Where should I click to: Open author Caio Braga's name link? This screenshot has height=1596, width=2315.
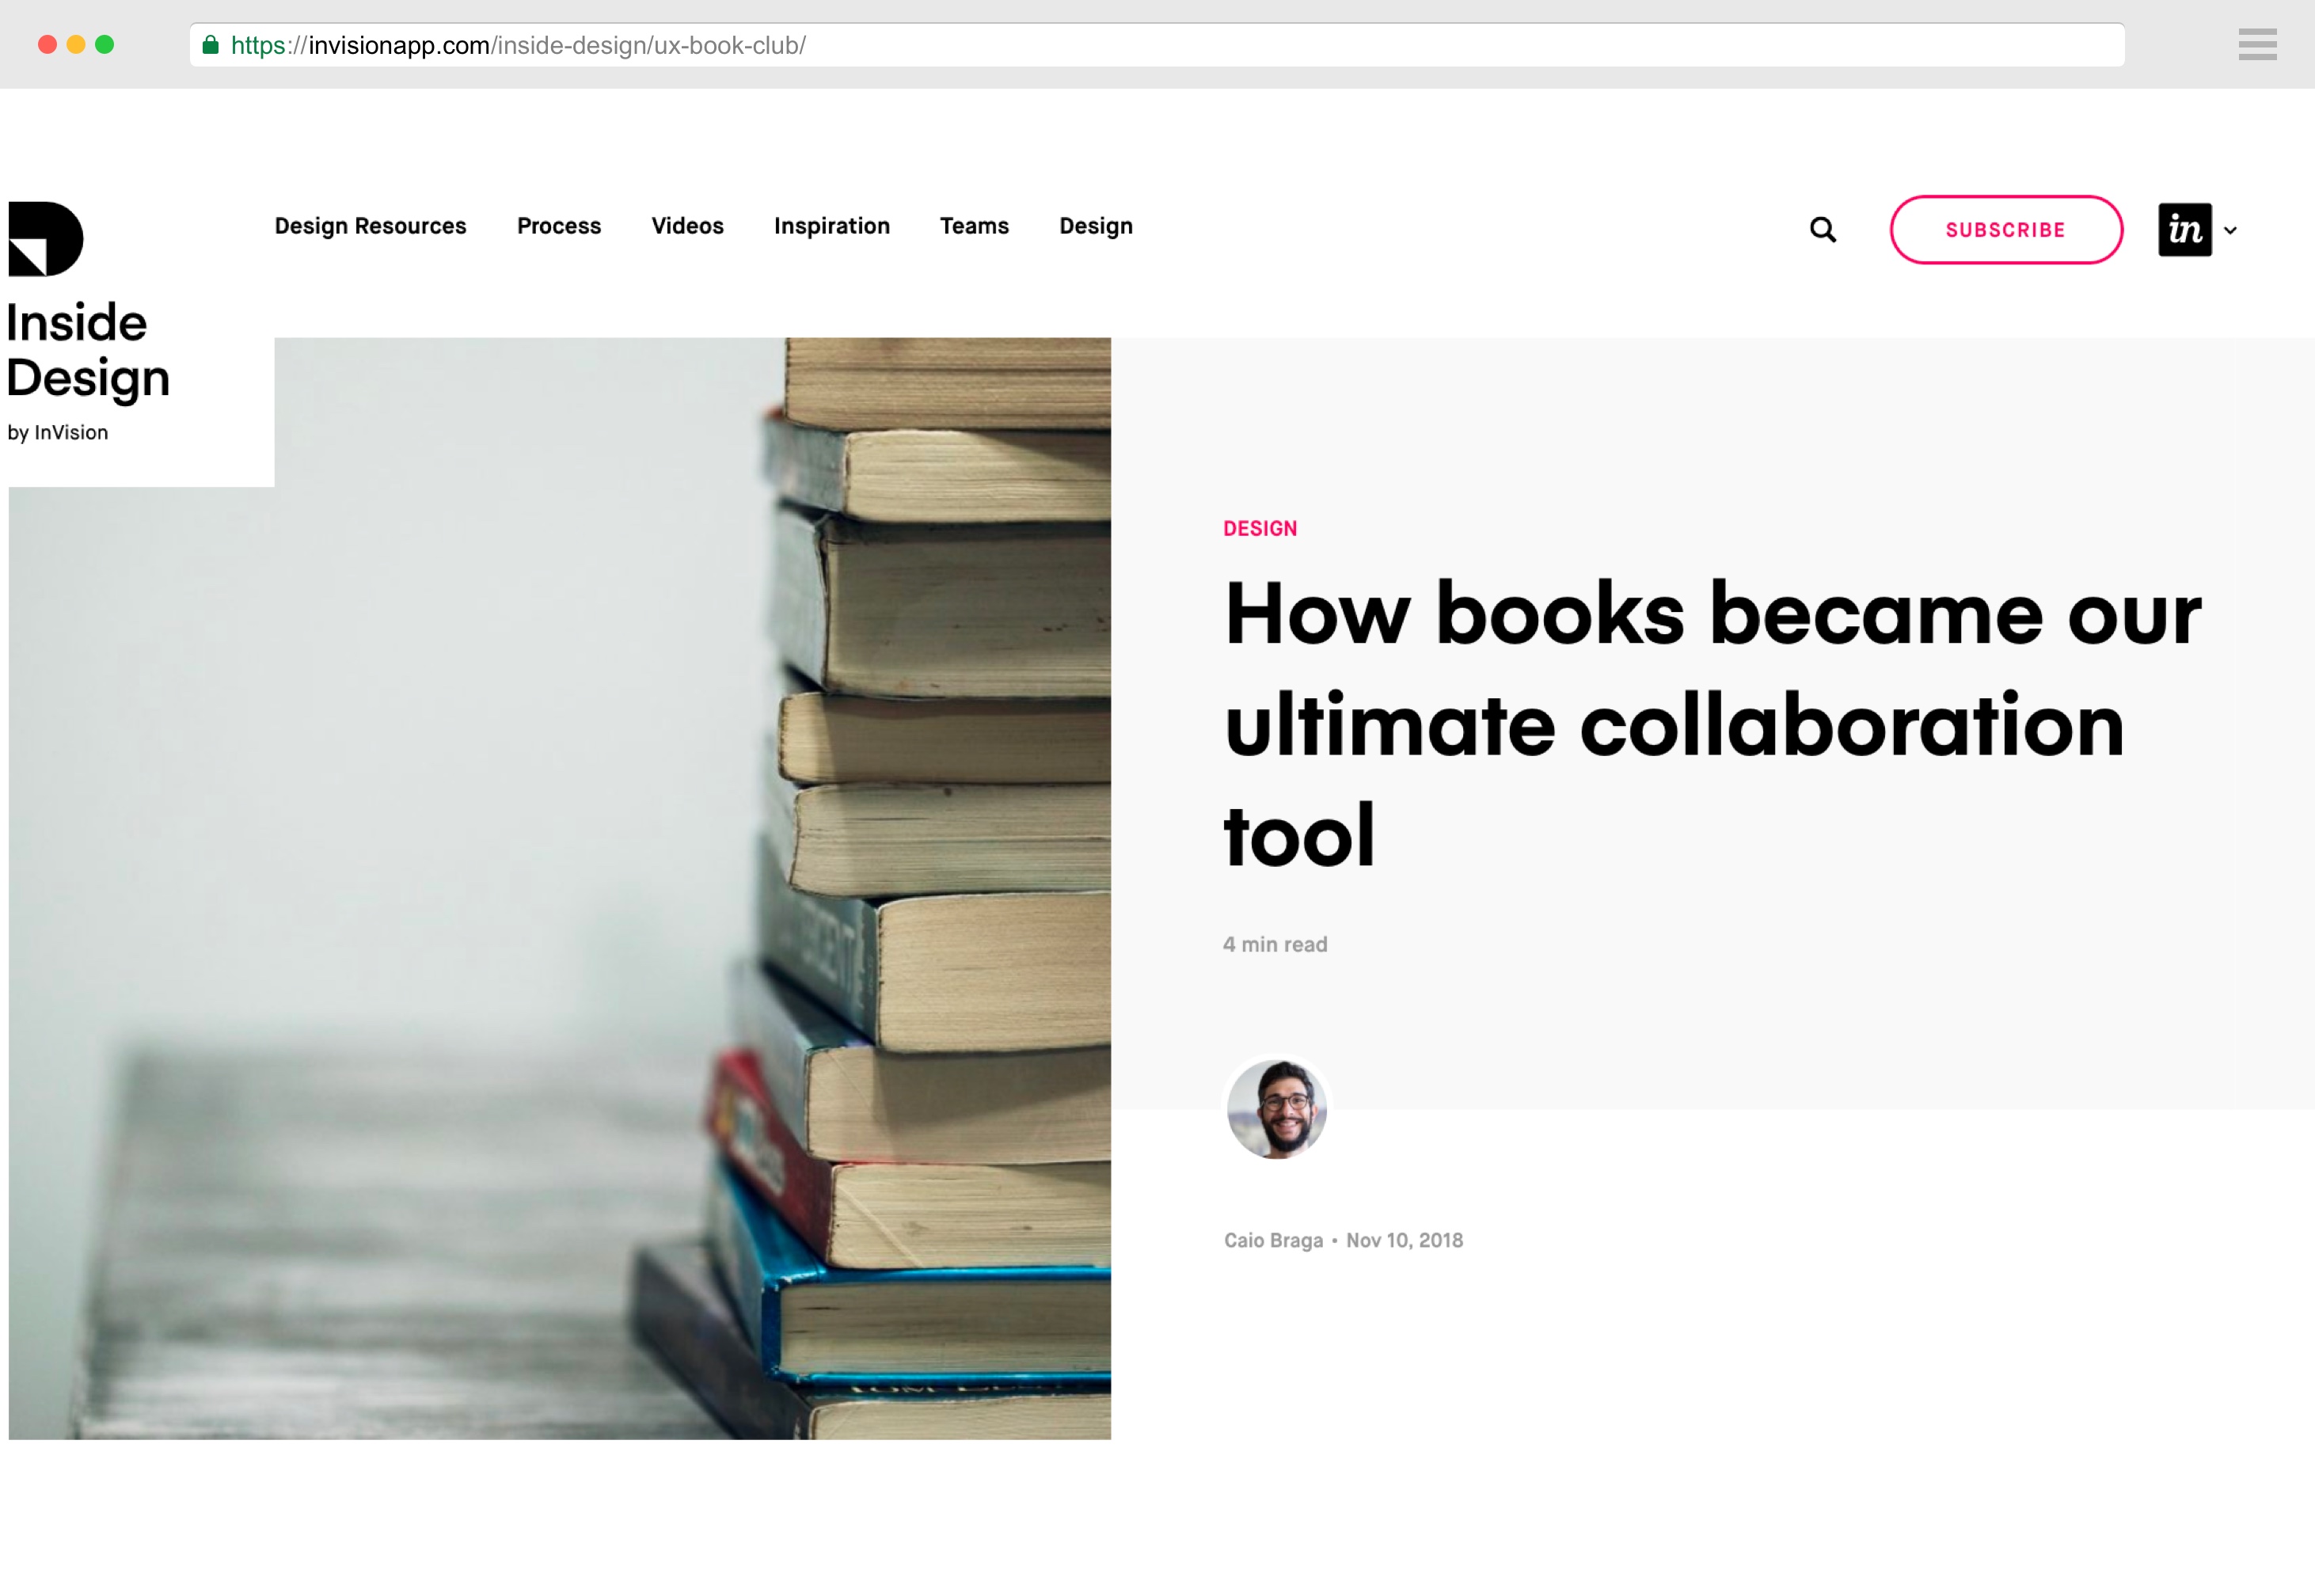[1272, 1240]
